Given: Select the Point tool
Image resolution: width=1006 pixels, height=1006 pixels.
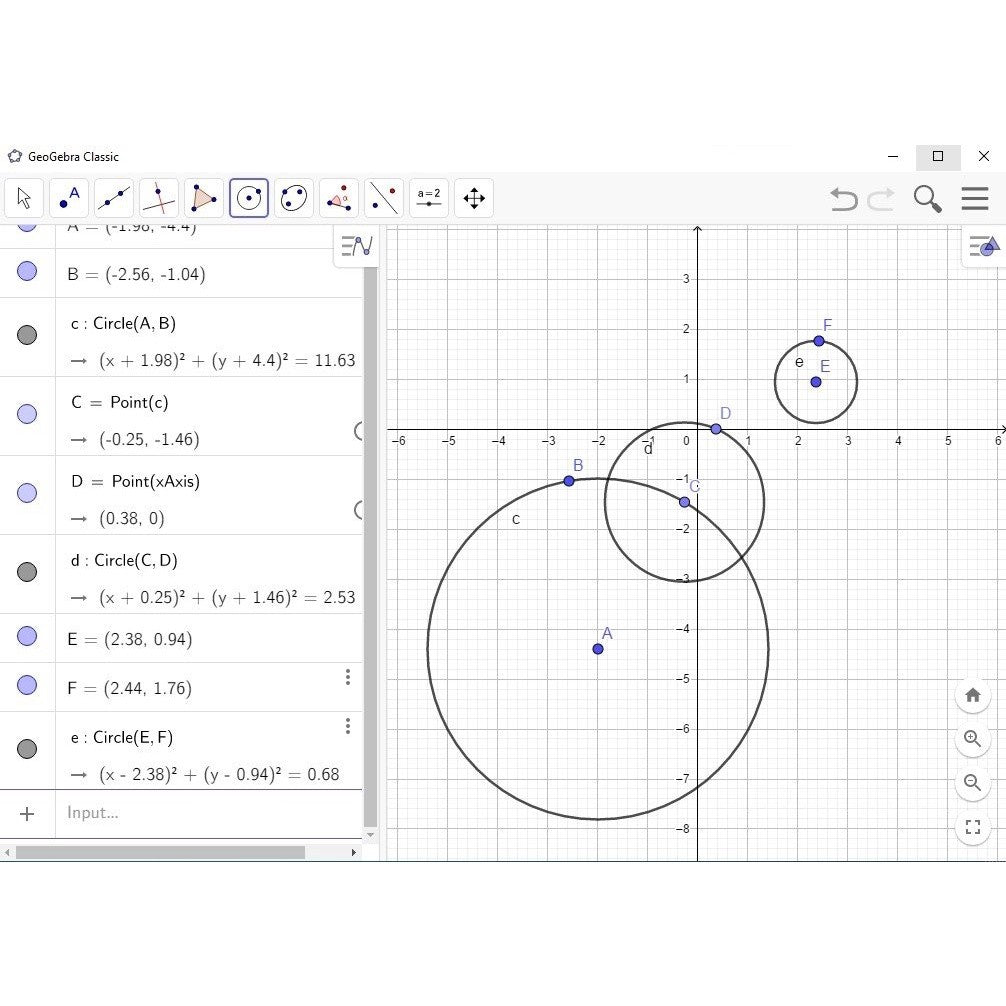Looking at the screenshot, I should coord(68,198).
